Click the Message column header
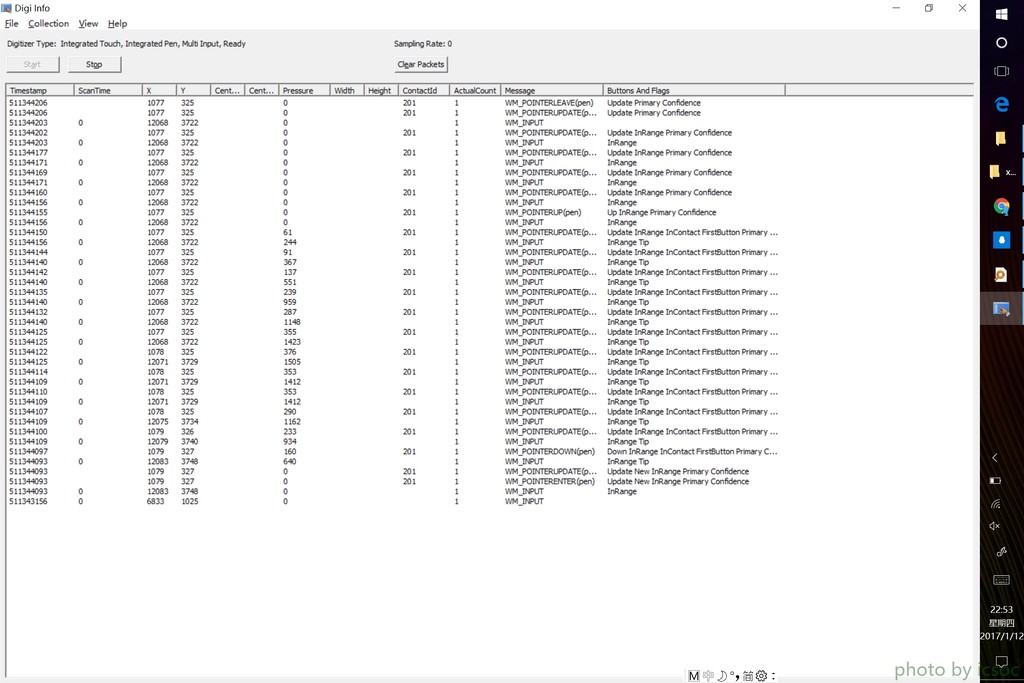The image size is (1024, 683). coord(552,90)
